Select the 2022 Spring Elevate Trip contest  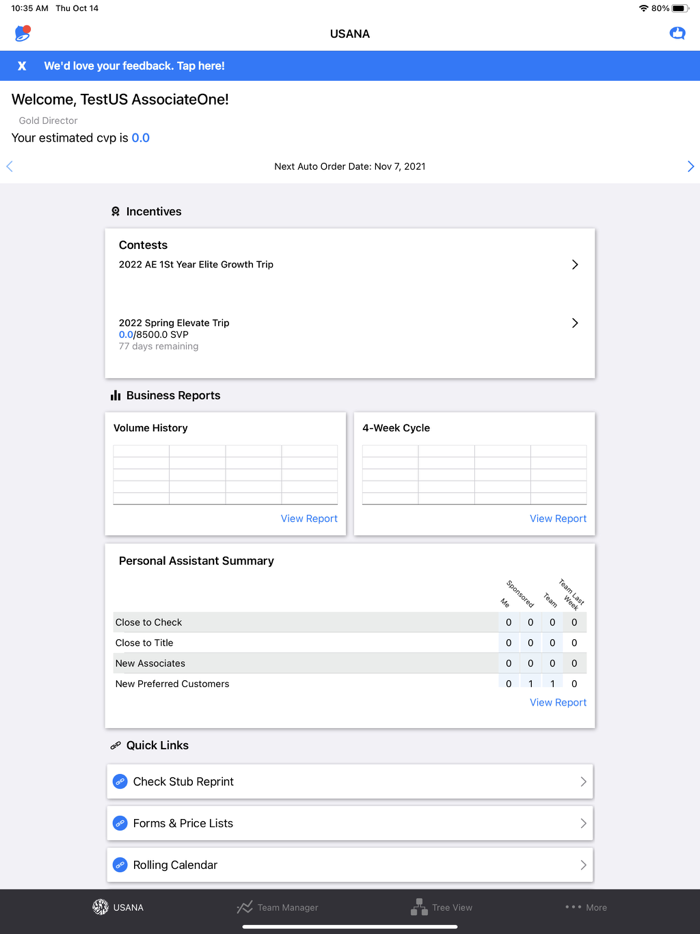pyautogui.click(x=350, y=334)
